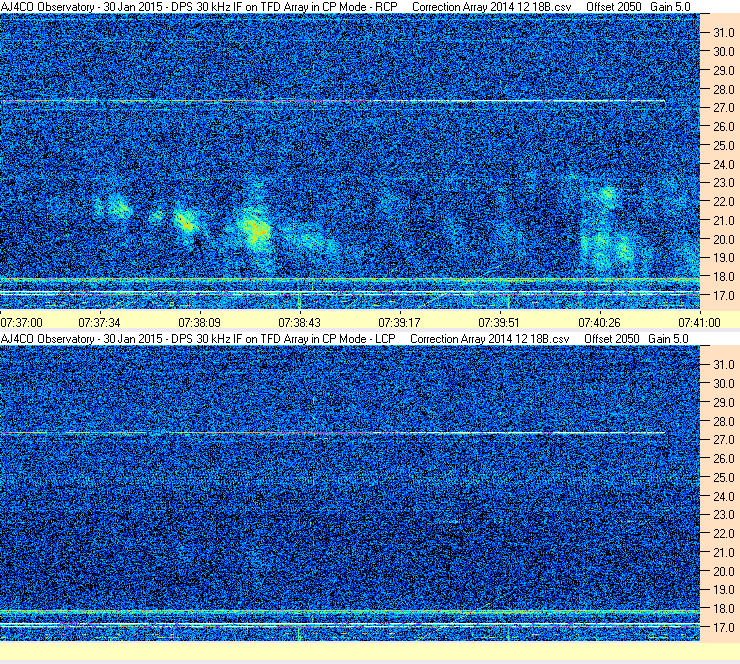Click the 18.0 frequency label in RCP panel
The image size is (740, 664).
pyautogui.click(x=723, y=277)
